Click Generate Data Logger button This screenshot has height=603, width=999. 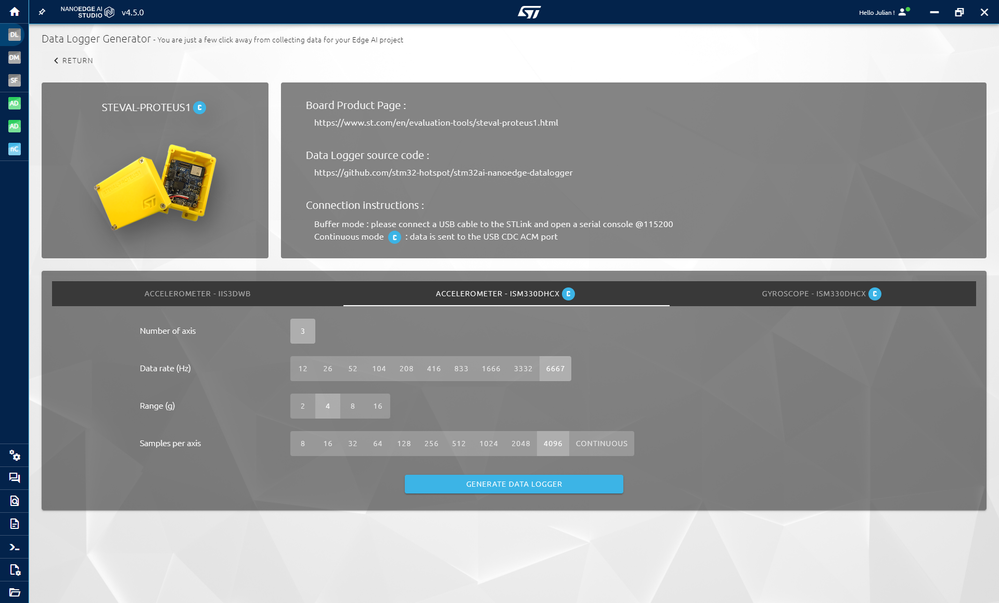pos(514,484)
